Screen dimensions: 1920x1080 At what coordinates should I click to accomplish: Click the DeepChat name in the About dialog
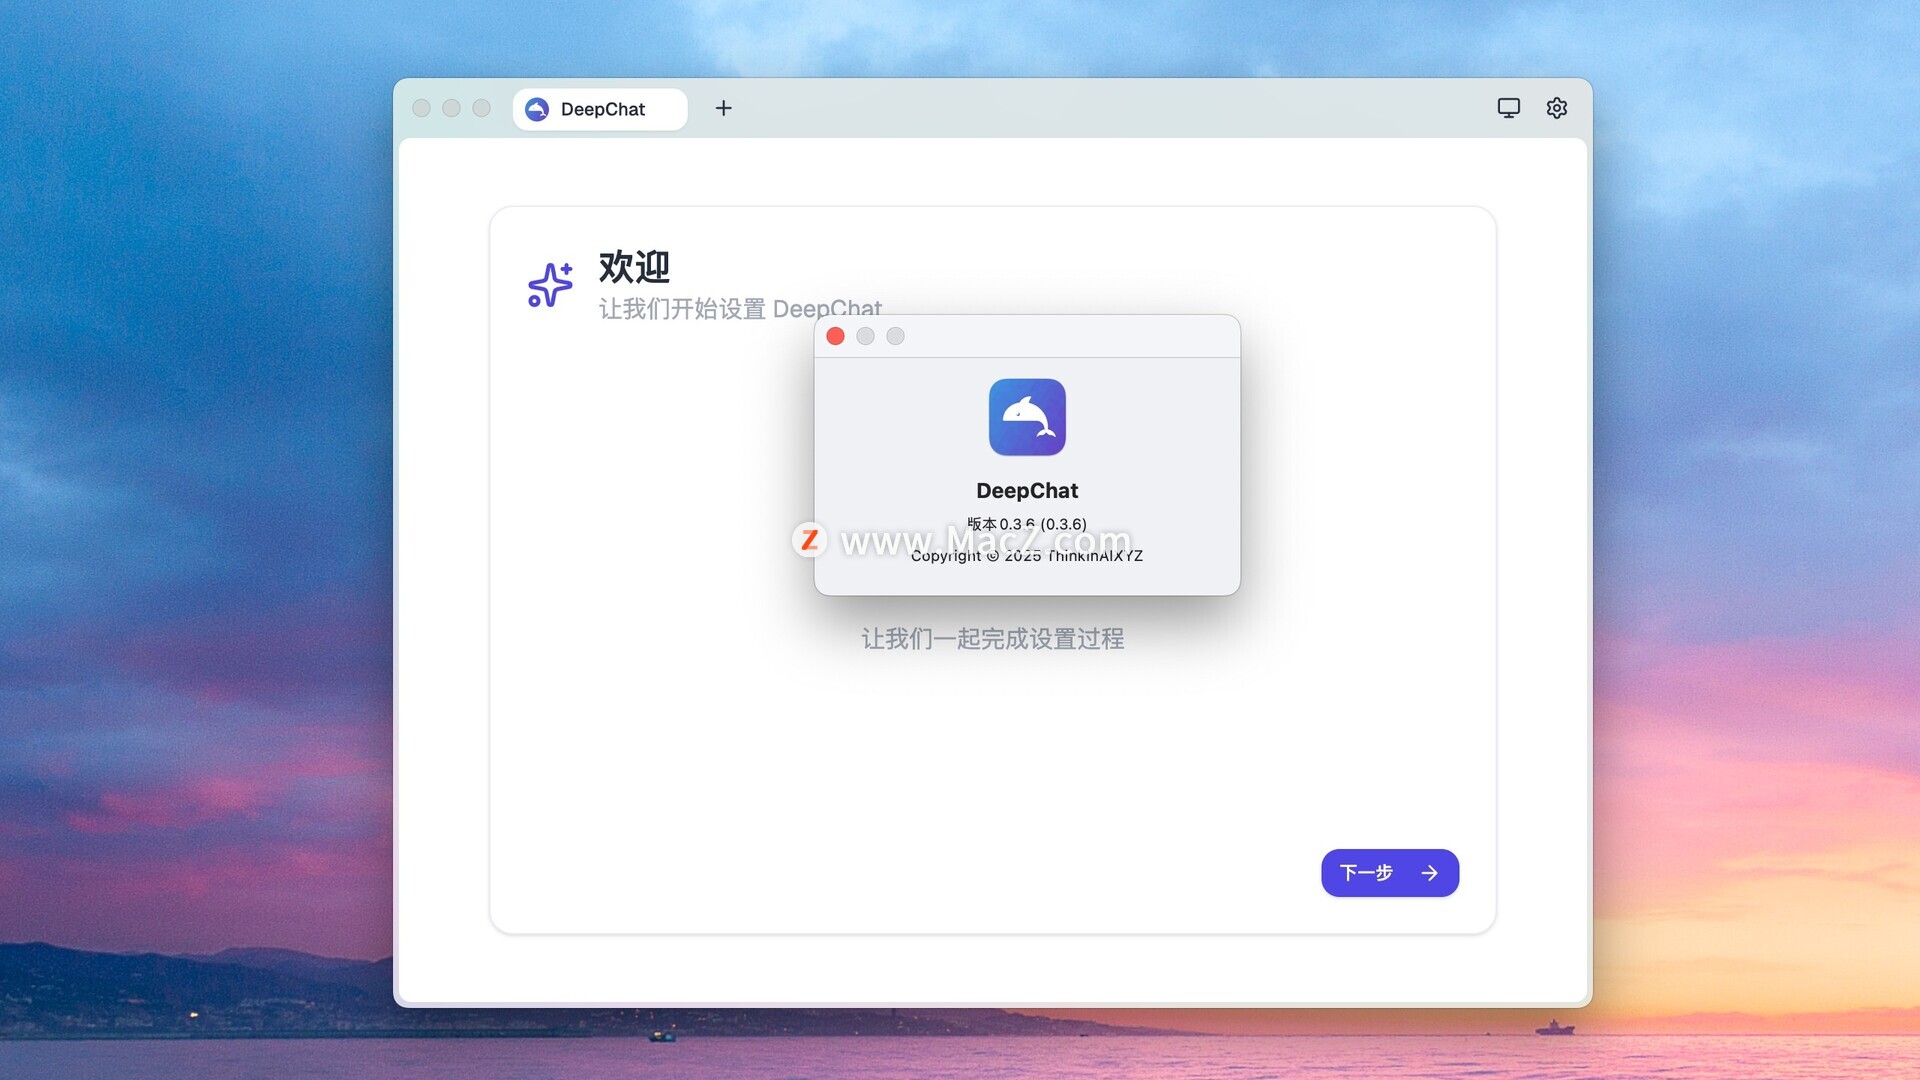coord(1027,491)
